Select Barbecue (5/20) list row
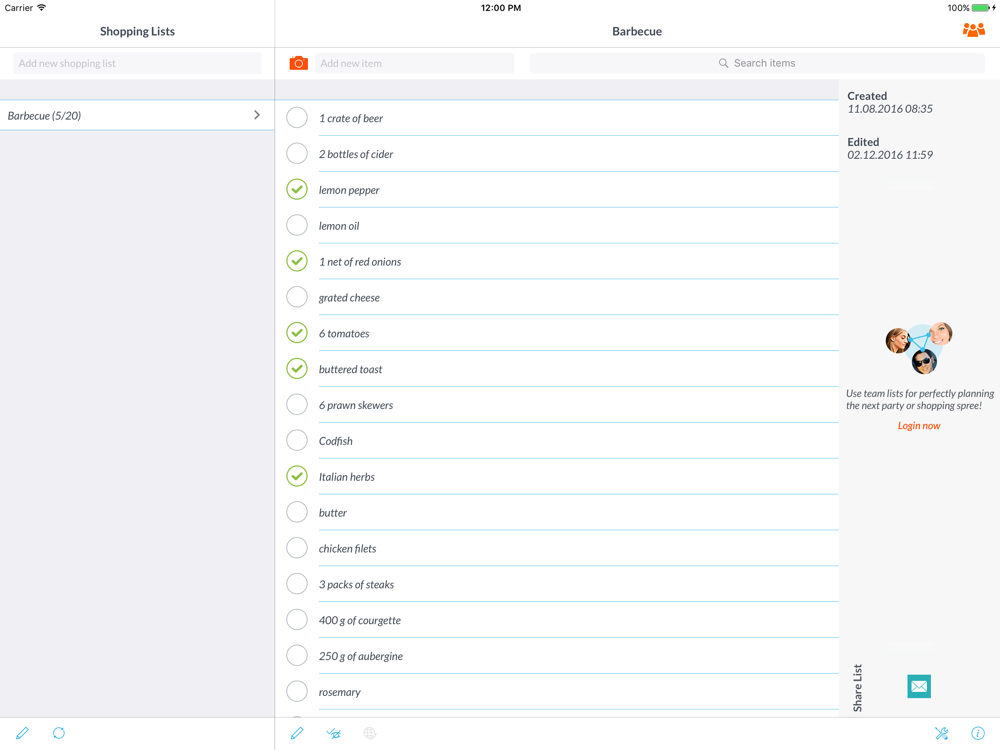This screenshot has height=750, width=1000. click(137, 115)
